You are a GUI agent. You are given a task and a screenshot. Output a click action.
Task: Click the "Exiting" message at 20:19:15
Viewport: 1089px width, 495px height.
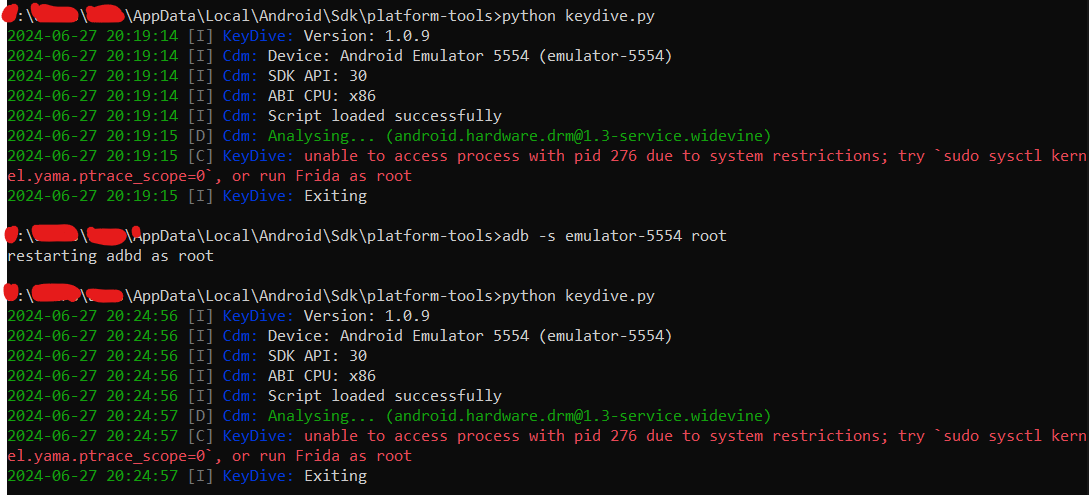point(335,196)
